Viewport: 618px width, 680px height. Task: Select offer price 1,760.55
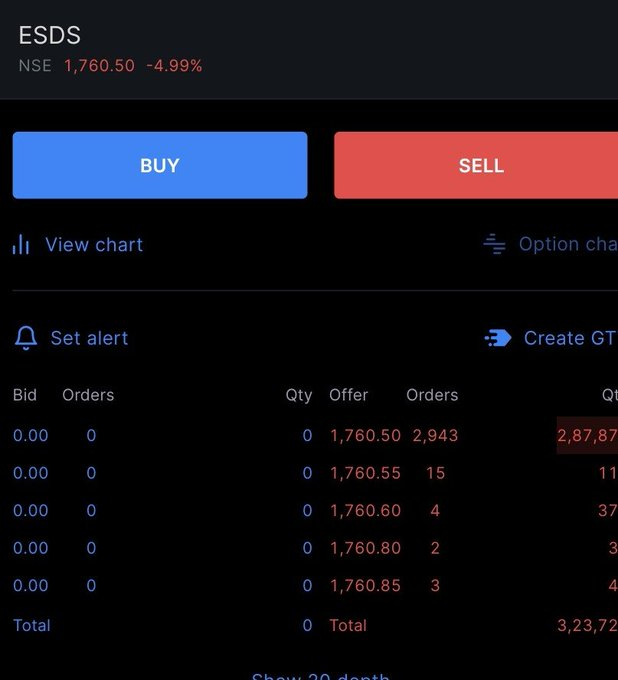(366, 473)
